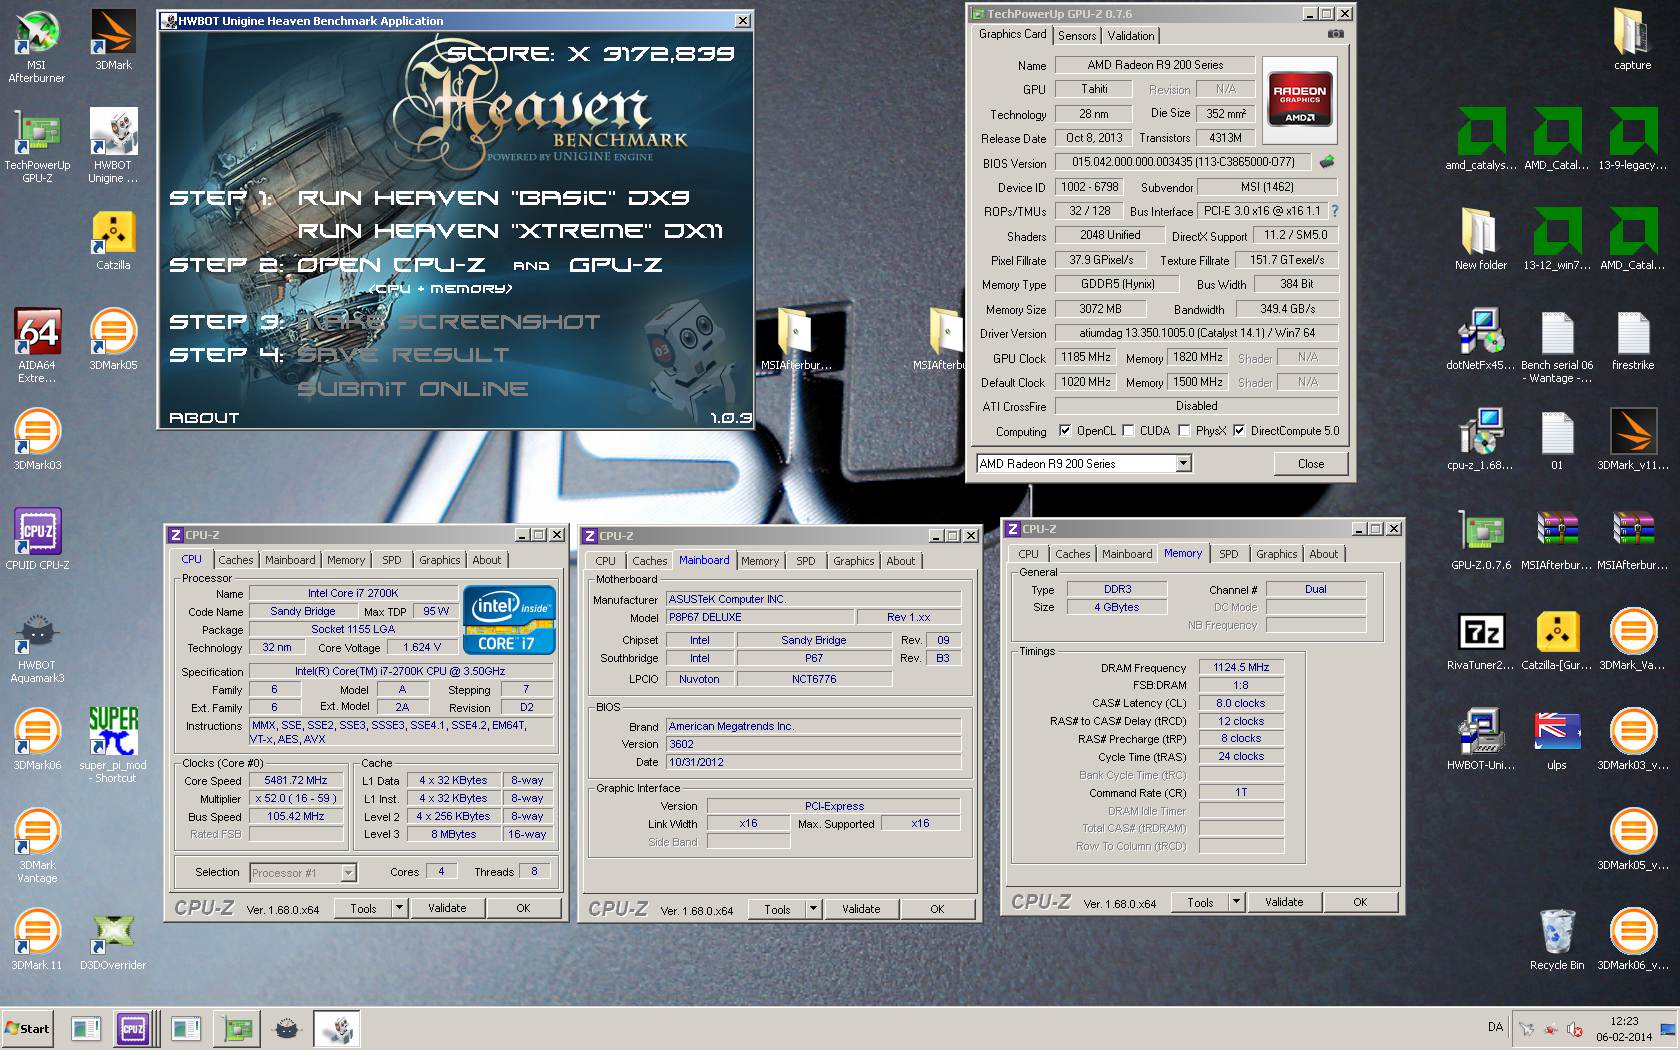Click GPU-Z link in HWBOT Heaven step 2
The image size is (1680, 1050).
coord(616,265)
